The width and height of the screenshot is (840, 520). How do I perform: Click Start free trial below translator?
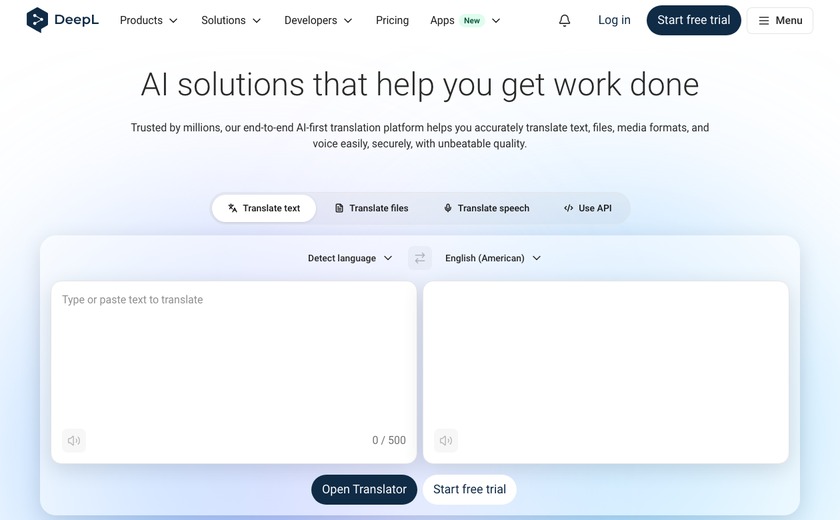click(x=469, y=489)
